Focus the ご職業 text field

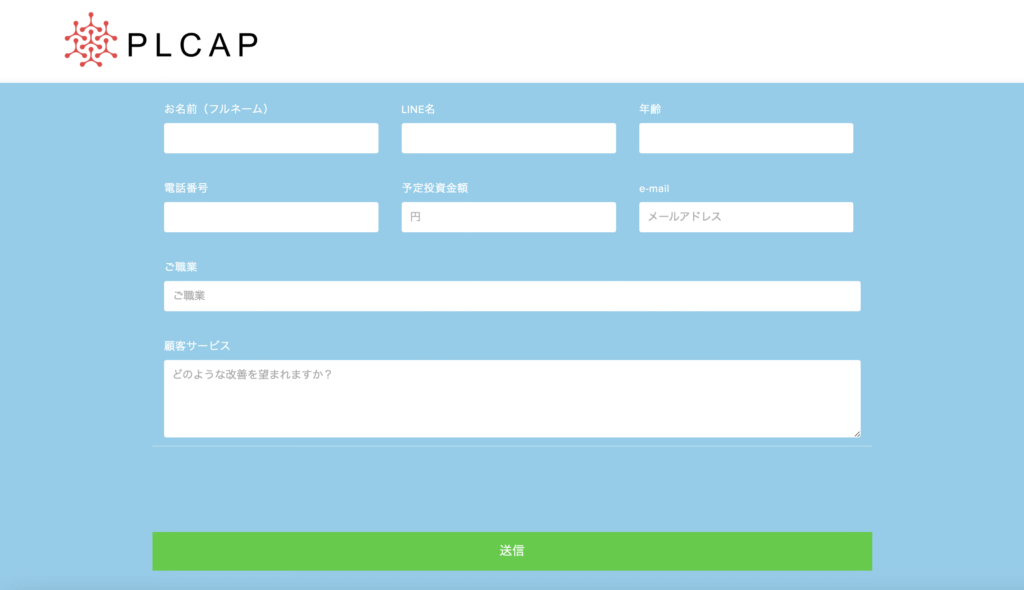(512, 296)
